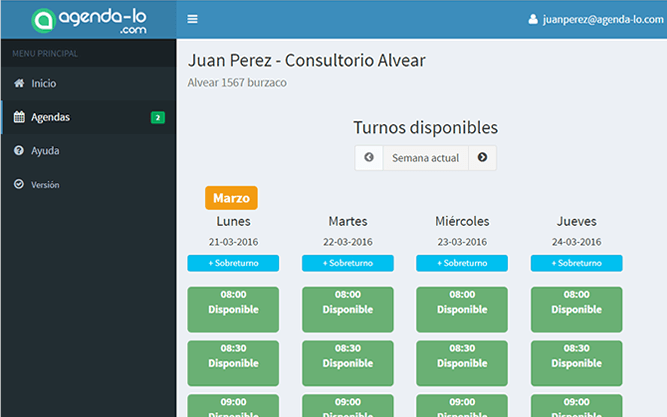The height and width of the screenshot is (417, 667).
Task: Open the Inicio menu item
Action: (88, 83)
